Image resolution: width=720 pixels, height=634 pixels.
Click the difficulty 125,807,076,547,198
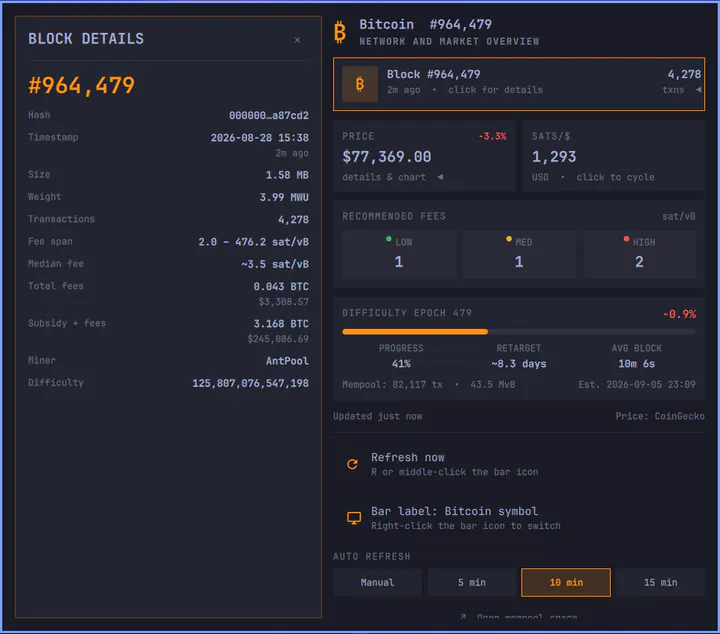click(x=250, y=383)
